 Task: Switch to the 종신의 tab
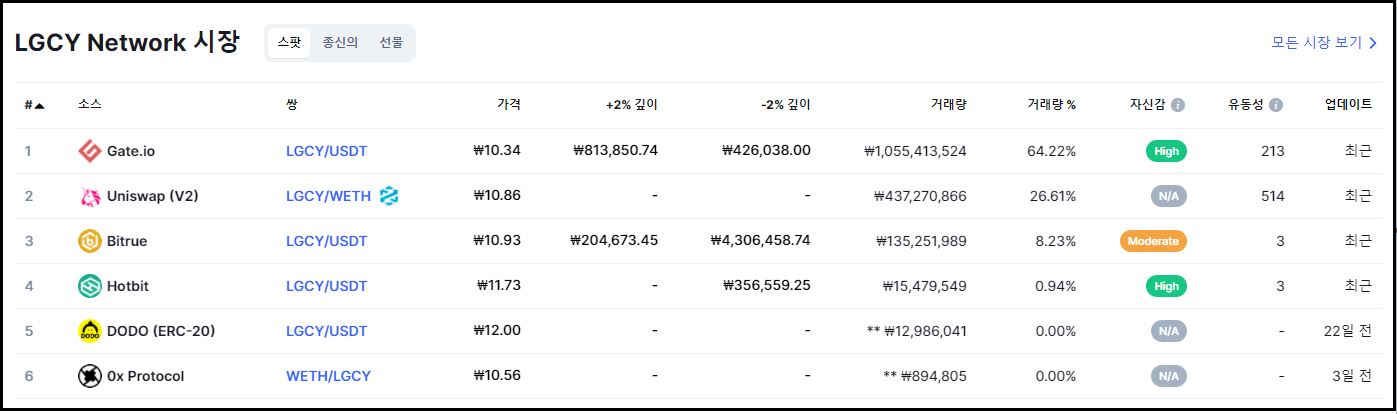pos(340,43)
